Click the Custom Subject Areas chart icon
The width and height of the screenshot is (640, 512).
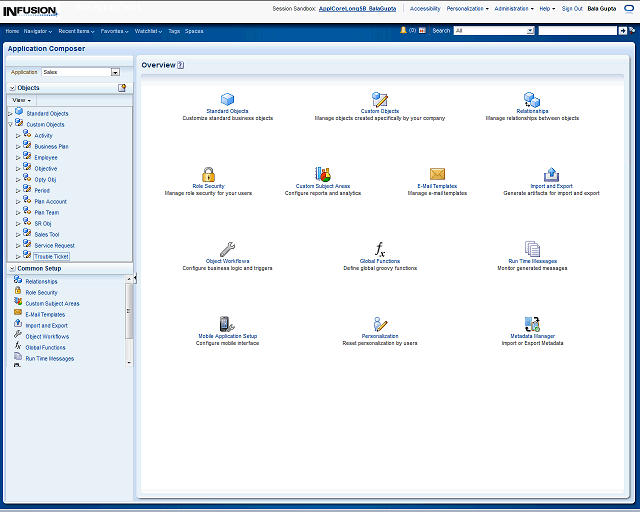tap(323, 174)
